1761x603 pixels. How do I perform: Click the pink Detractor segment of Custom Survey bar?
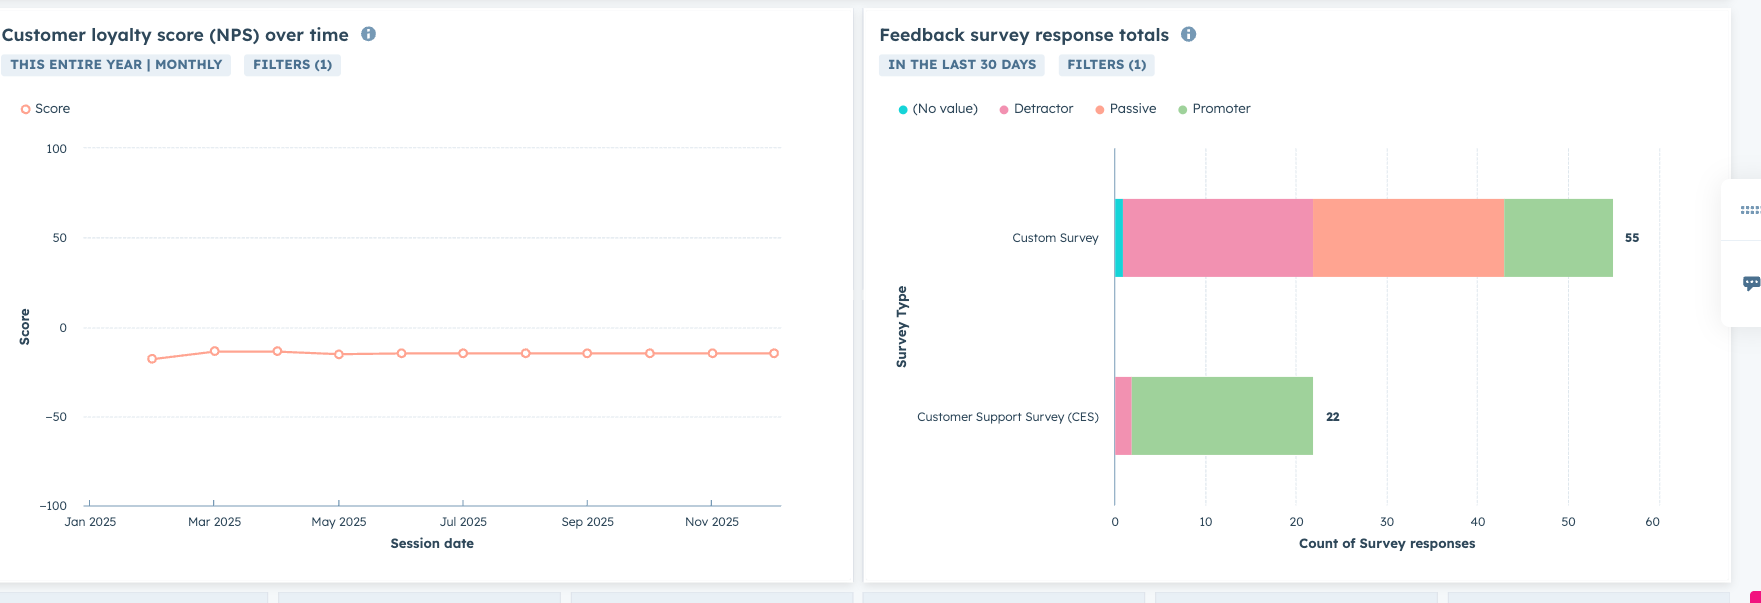(x=1217, y=238)
